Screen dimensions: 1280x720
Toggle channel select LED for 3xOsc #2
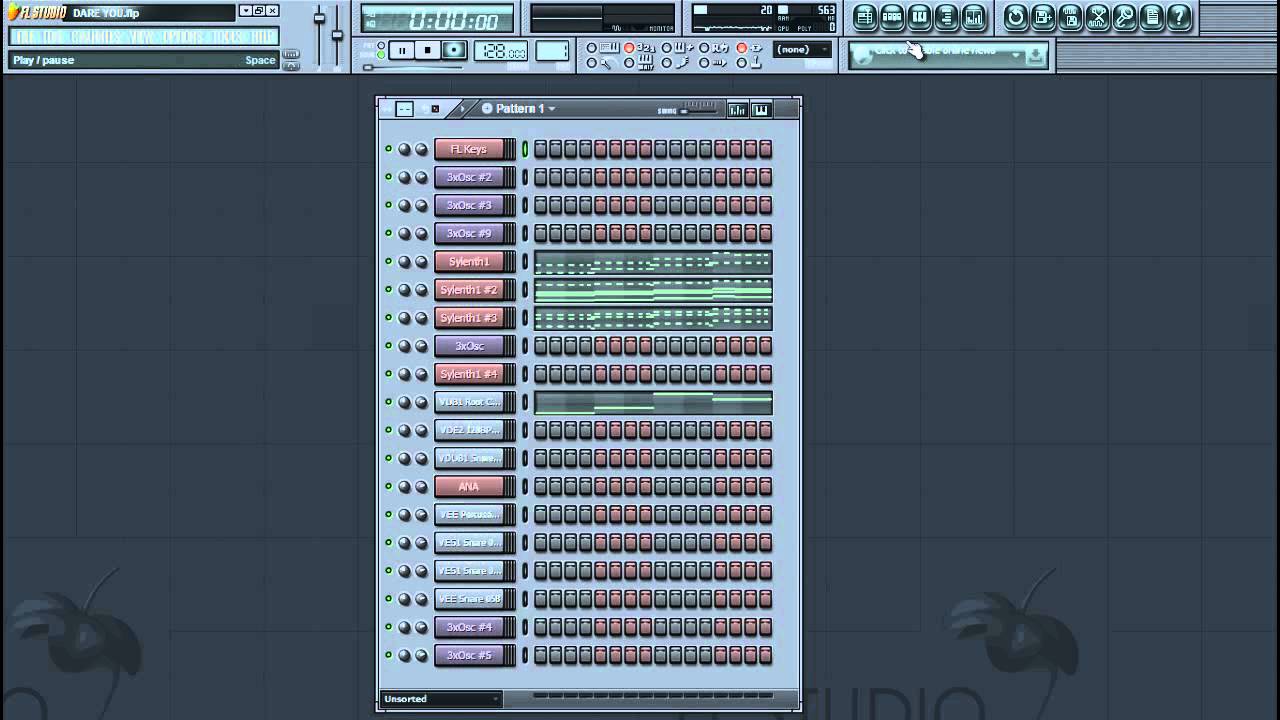point(525,177)
